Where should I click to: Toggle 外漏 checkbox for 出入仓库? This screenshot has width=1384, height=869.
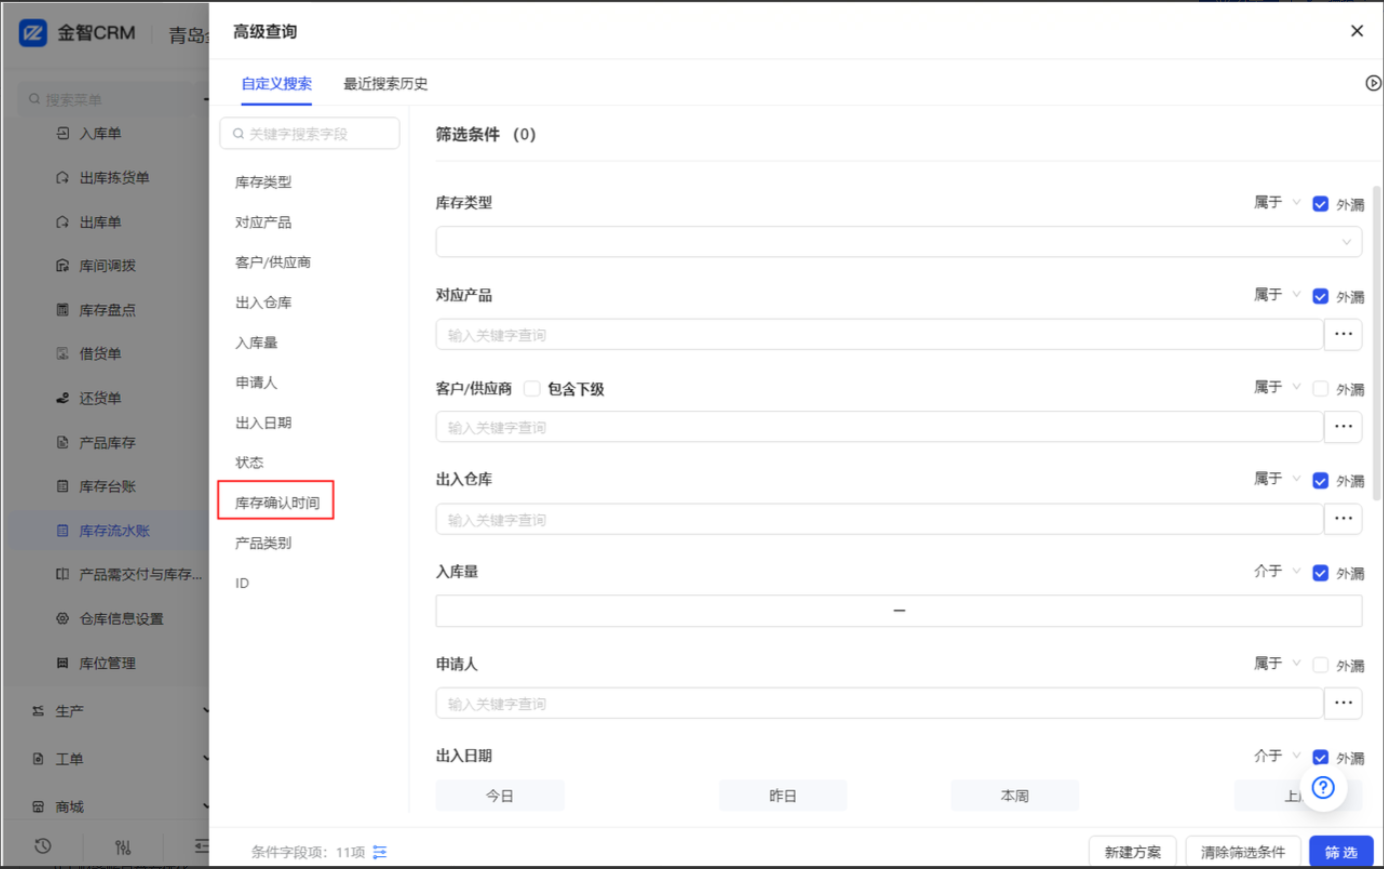[1320, 481]
